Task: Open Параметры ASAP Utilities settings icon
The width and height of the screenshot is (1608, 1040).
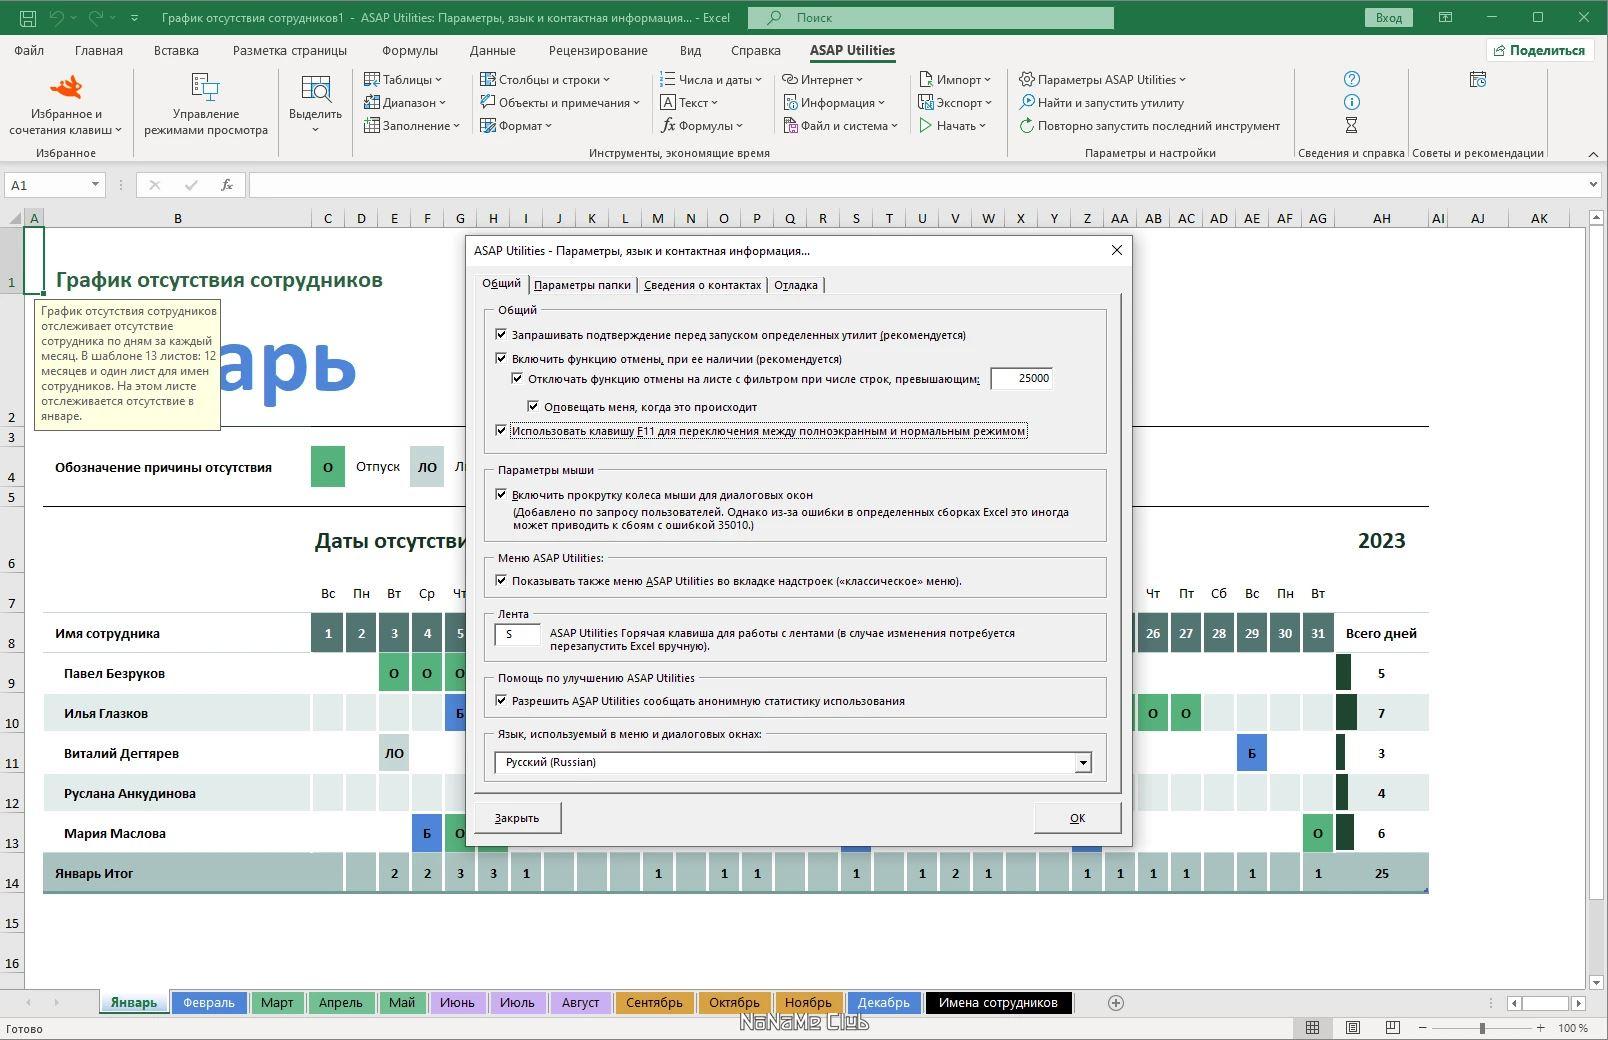Action: click(1026, 79)
